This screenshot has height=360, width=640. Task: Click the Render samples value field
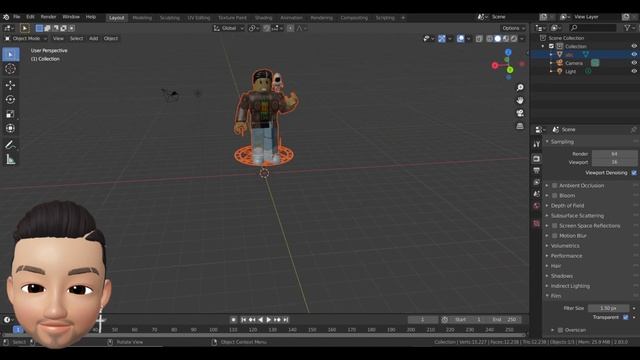tap(614, 154)
